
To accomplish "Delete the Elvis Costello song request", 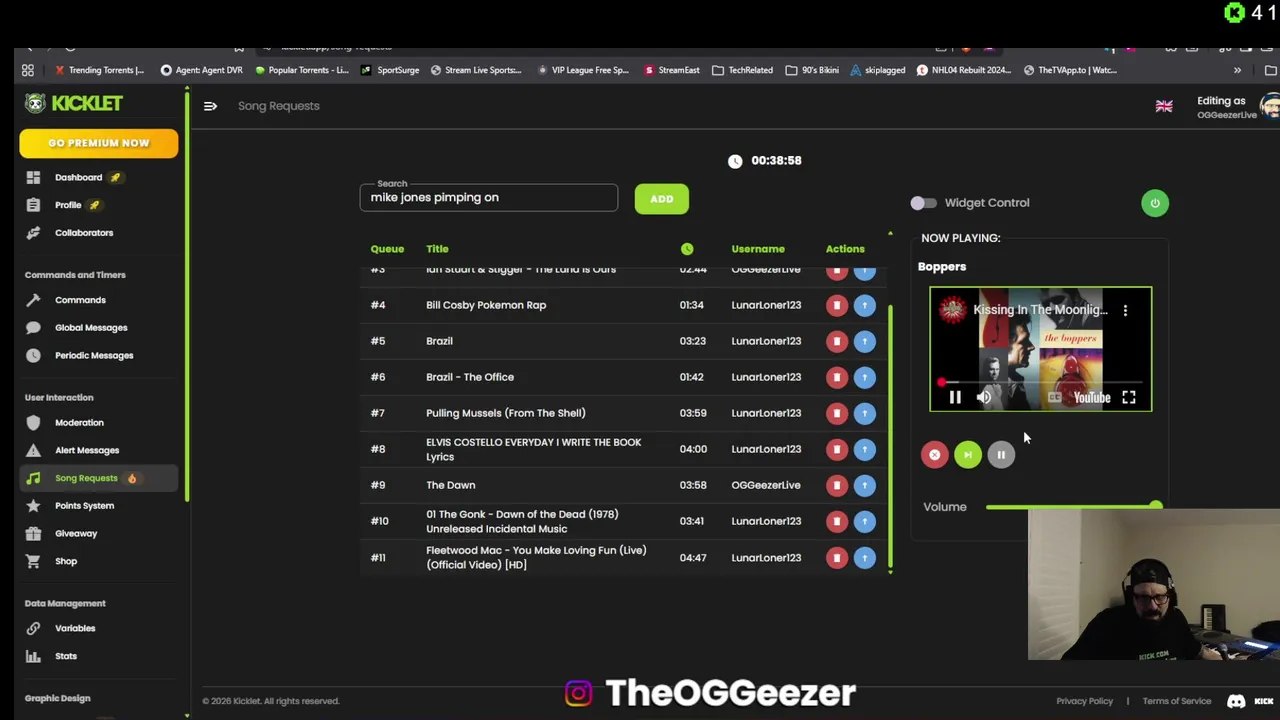I will (x=837, y=449).
